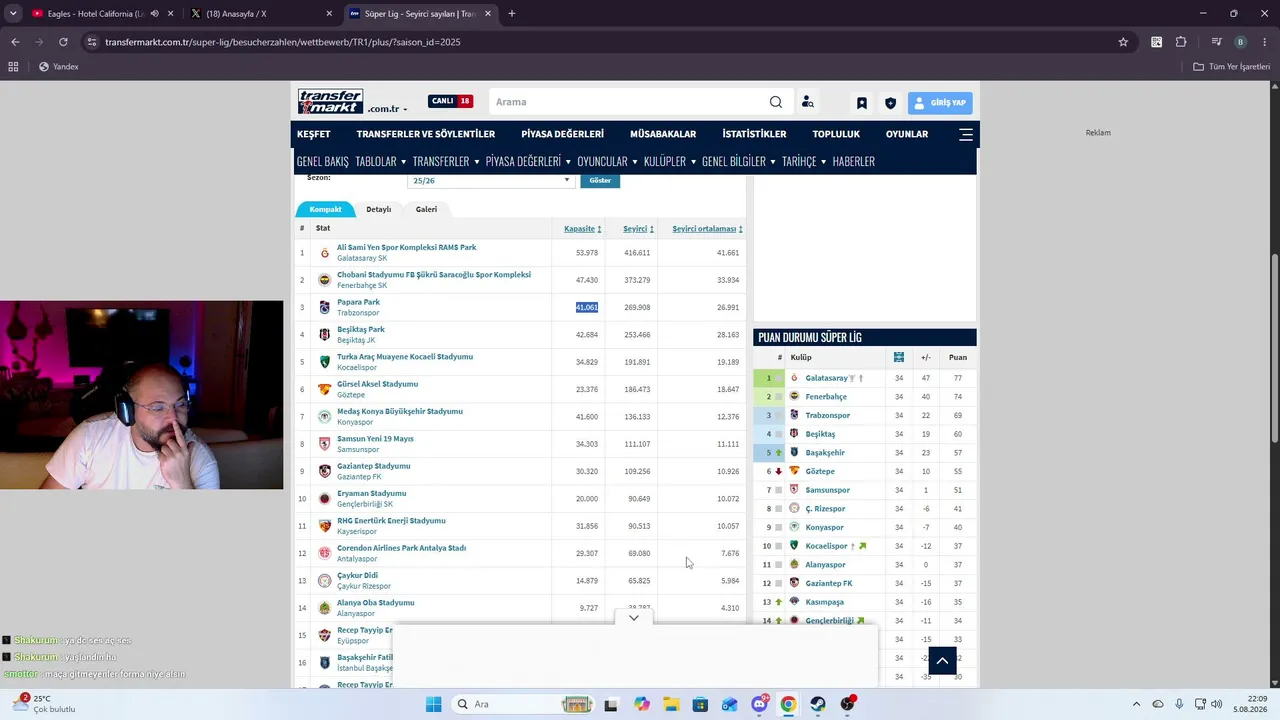Image resolution: width=1280 pixels, height=720 pixels.
Task: Click the browser address bar URL
Action: [x=283, y=42]
